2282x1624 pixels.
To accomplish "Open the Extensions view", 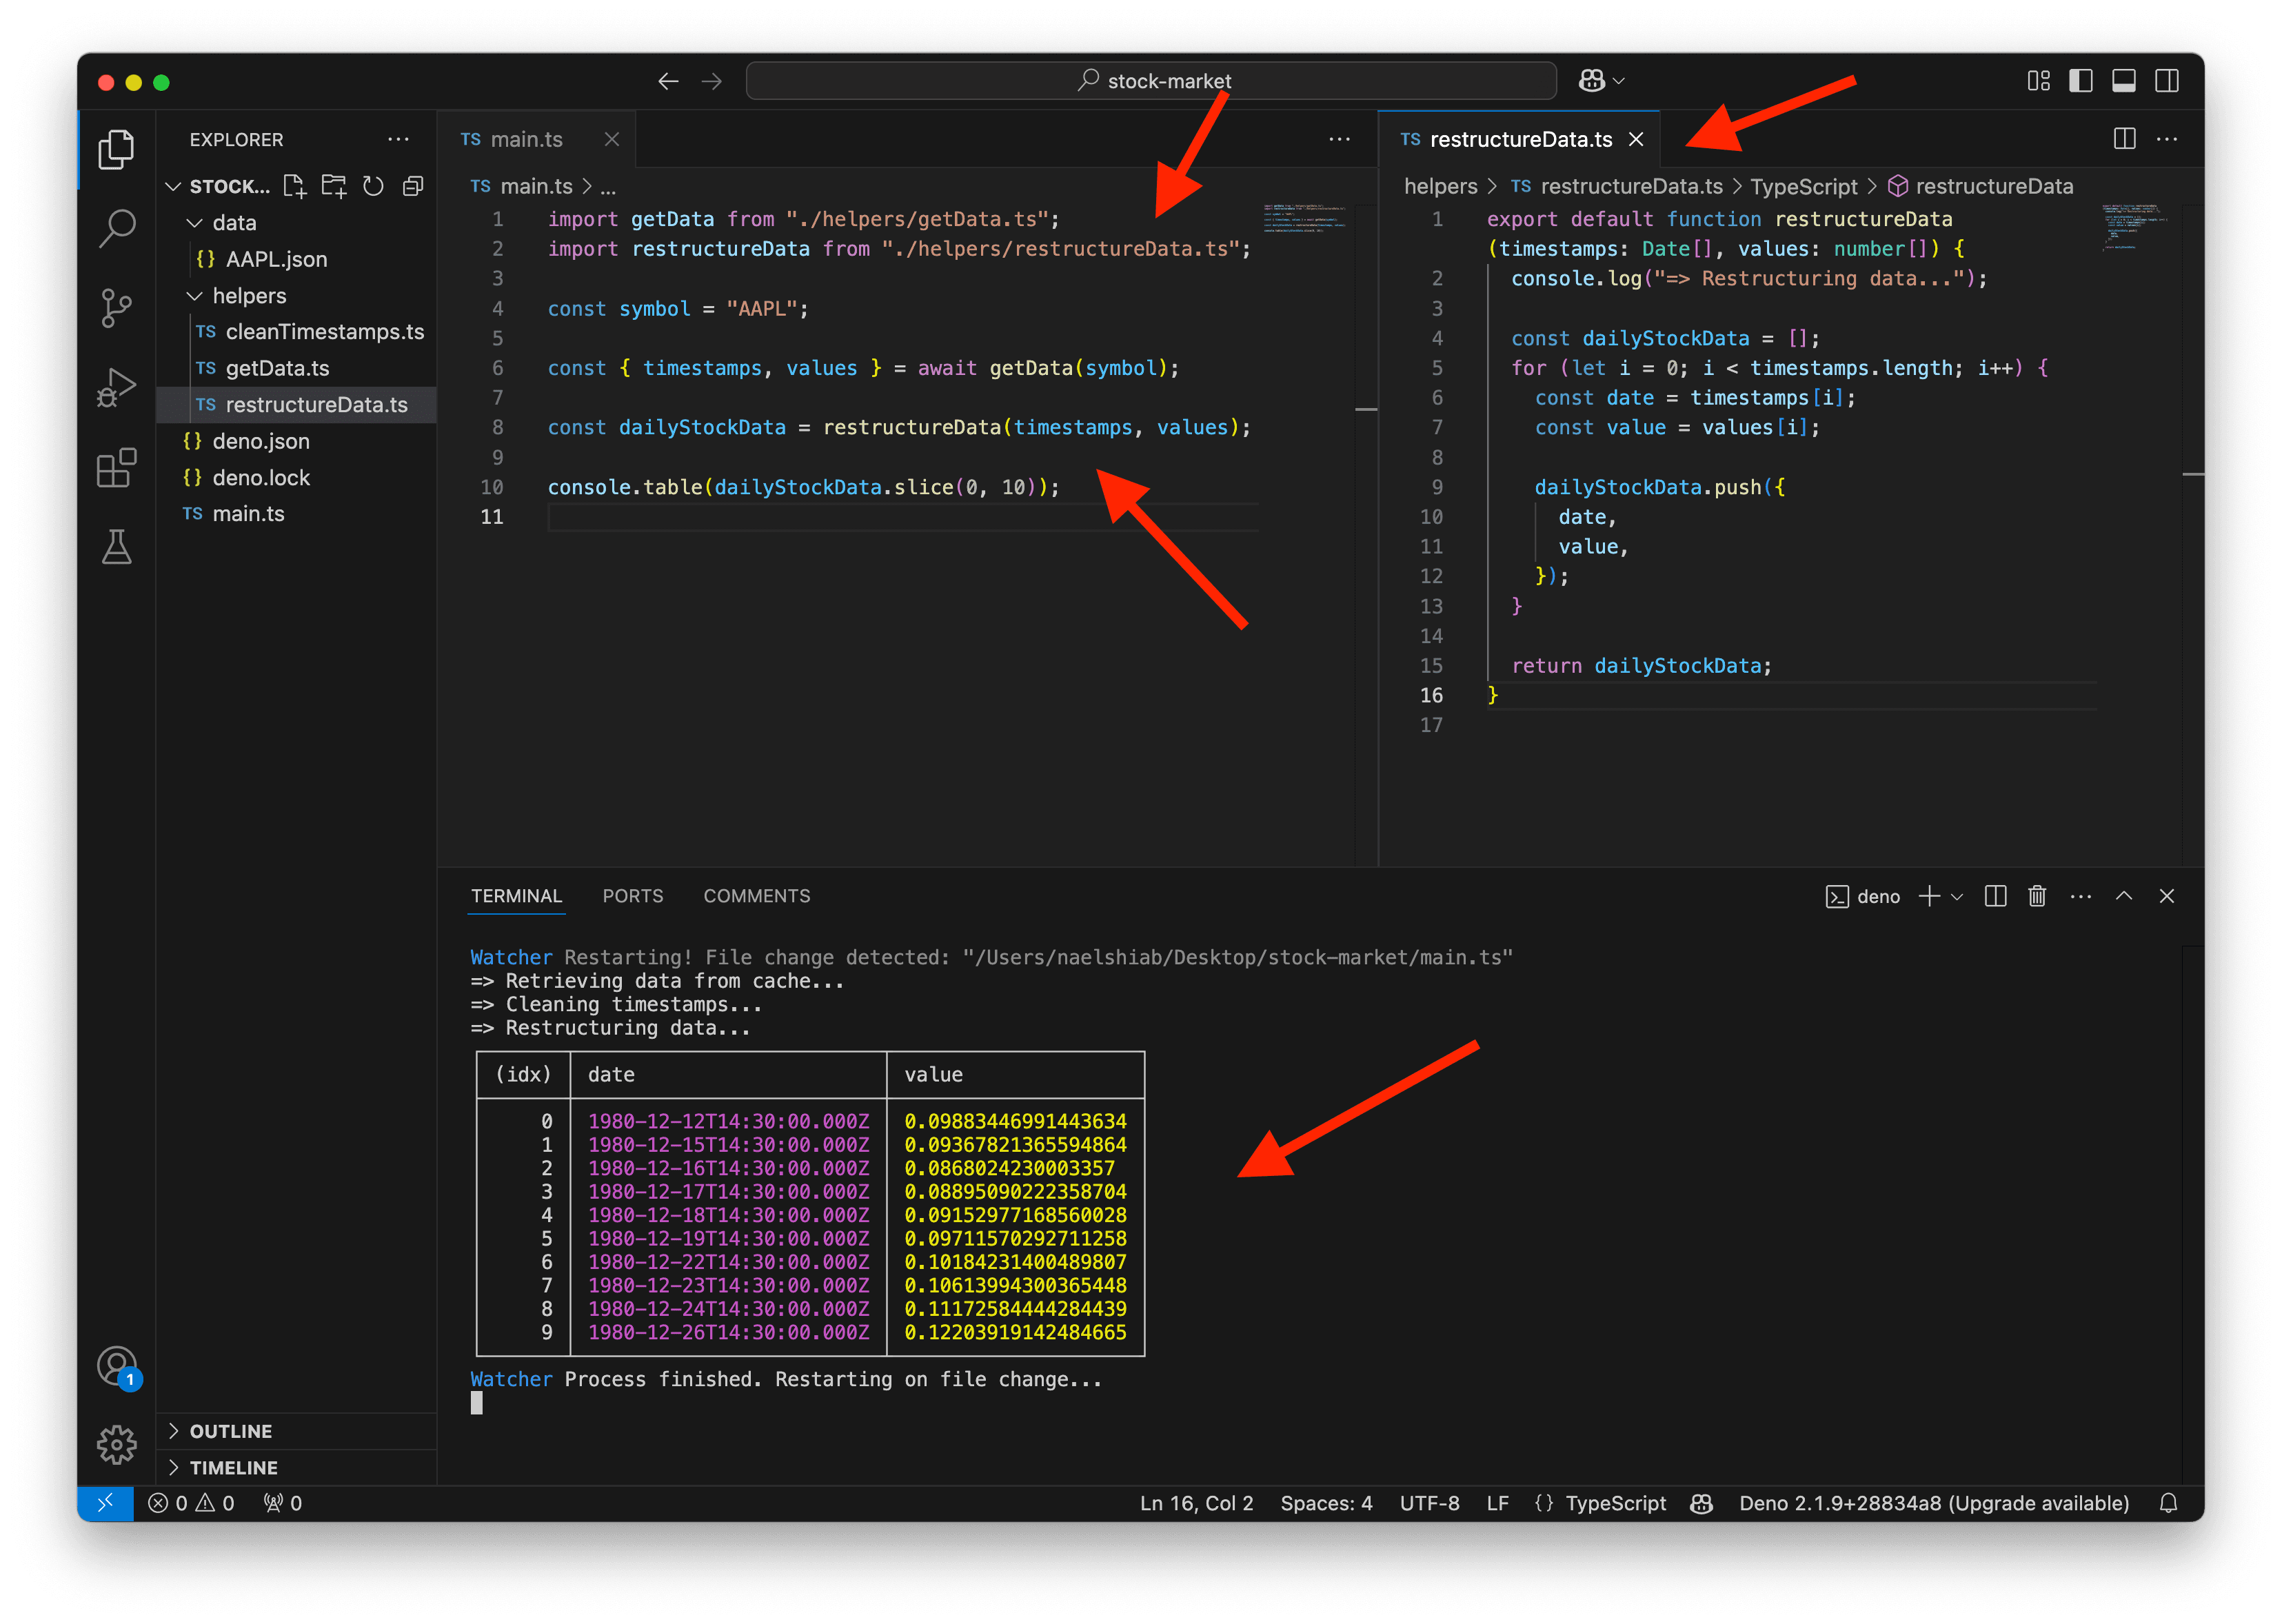I will tap(116, 467).
